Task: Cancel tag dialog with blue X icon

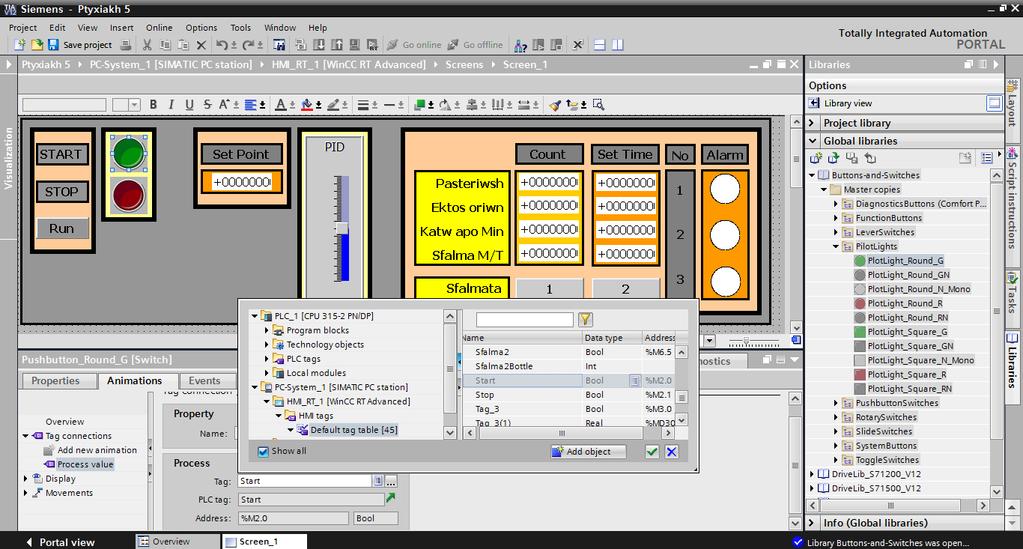Action: 671,451
